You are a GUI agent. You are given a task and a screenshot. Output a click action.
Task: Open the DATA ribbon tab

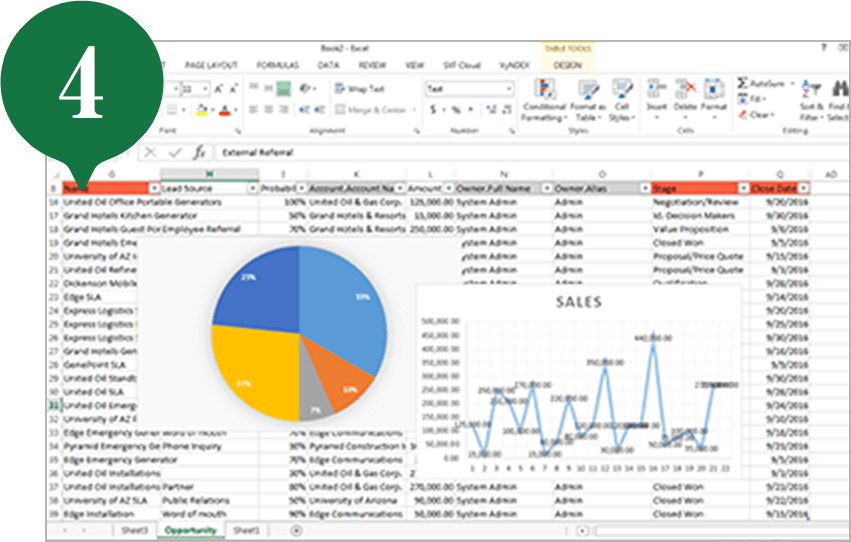pos(328,65)
